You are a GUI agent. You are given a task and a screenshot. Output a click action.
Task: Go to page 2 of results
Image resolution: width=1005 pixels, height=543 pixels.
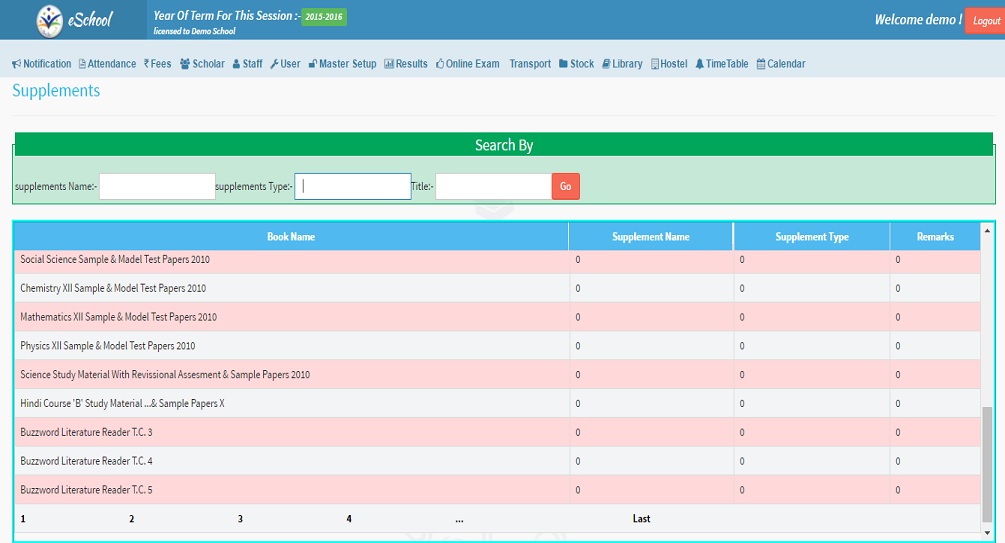[131, 519]
